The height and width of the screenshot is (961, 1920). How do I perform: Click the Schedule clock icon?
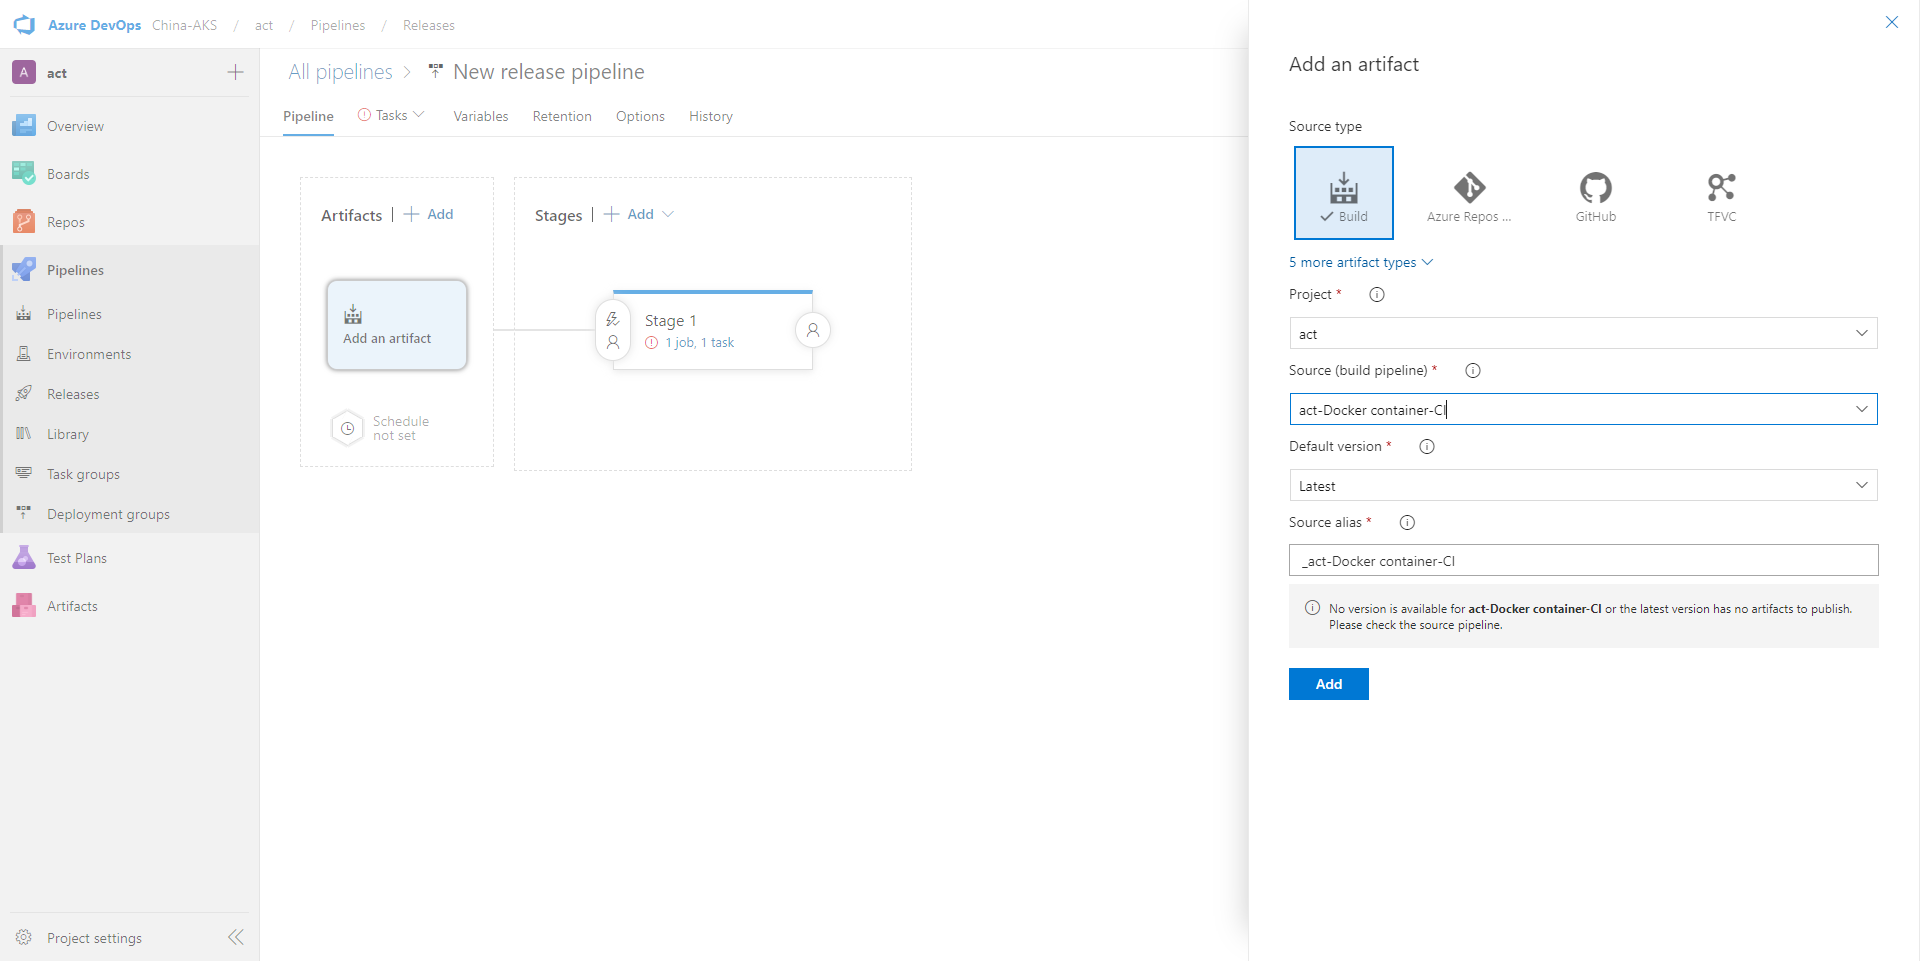pyautogui.click(x=347, y=428)
